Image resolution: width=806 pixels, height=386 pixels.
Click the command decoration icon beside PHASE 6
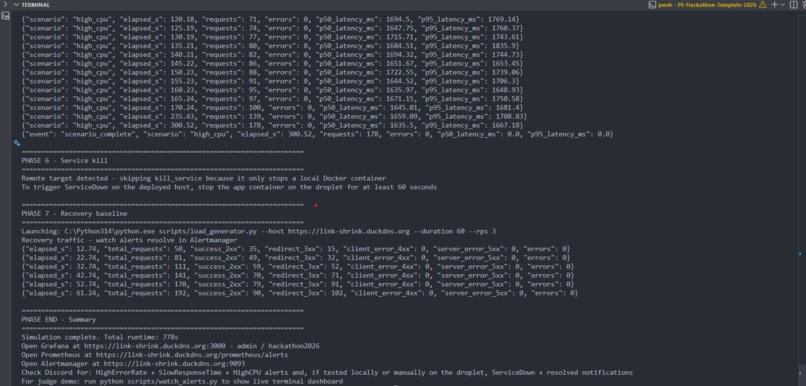click(x=17, y=143)
